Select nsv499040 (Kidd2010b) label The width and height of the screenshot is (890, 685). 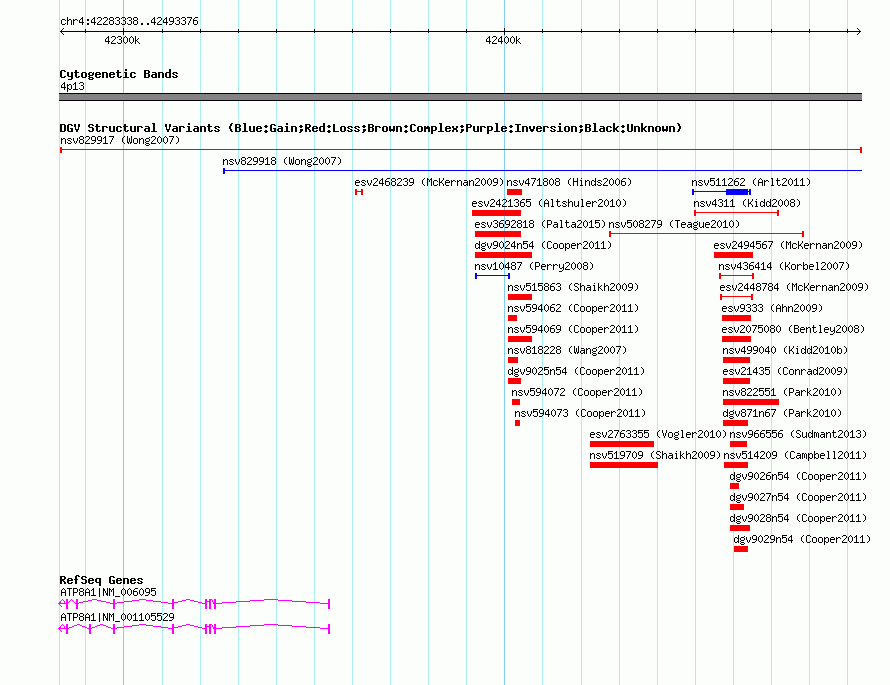pyautogui.click(x=785, y=350)
